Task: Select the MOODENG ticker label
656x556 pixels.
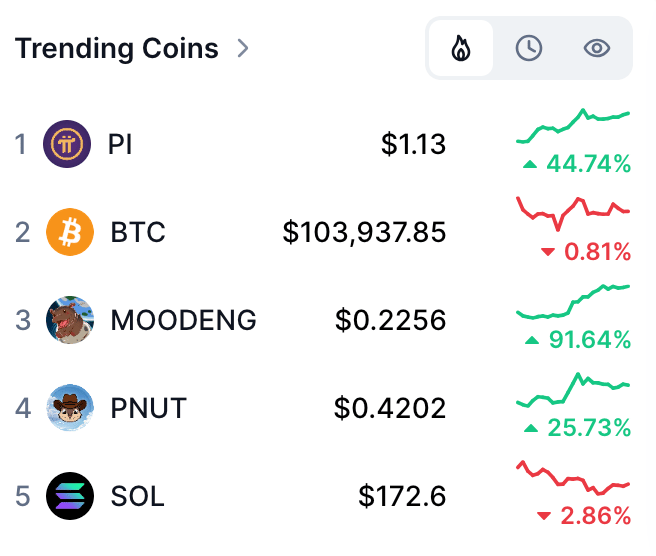Action: pos(184,320)
